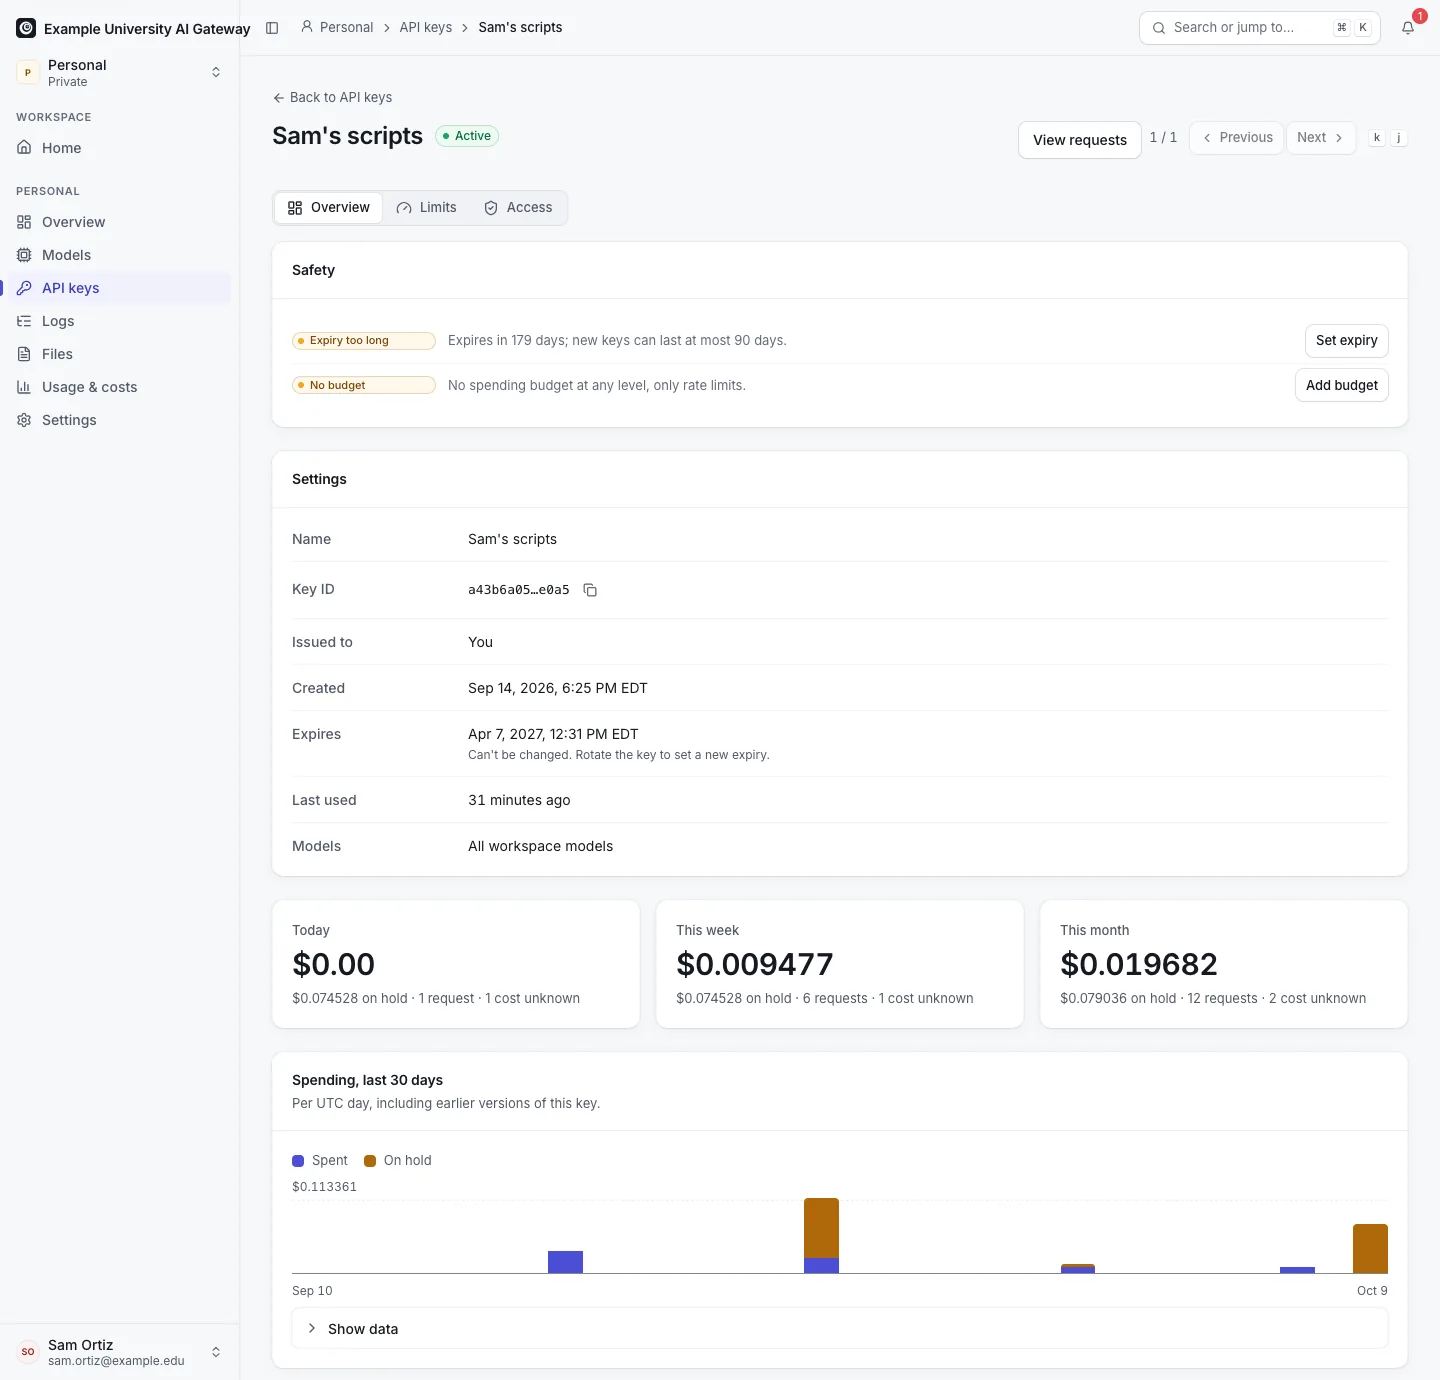
Task: Click API keys in the breadcrumb
Action: click(x=426, y=28)
